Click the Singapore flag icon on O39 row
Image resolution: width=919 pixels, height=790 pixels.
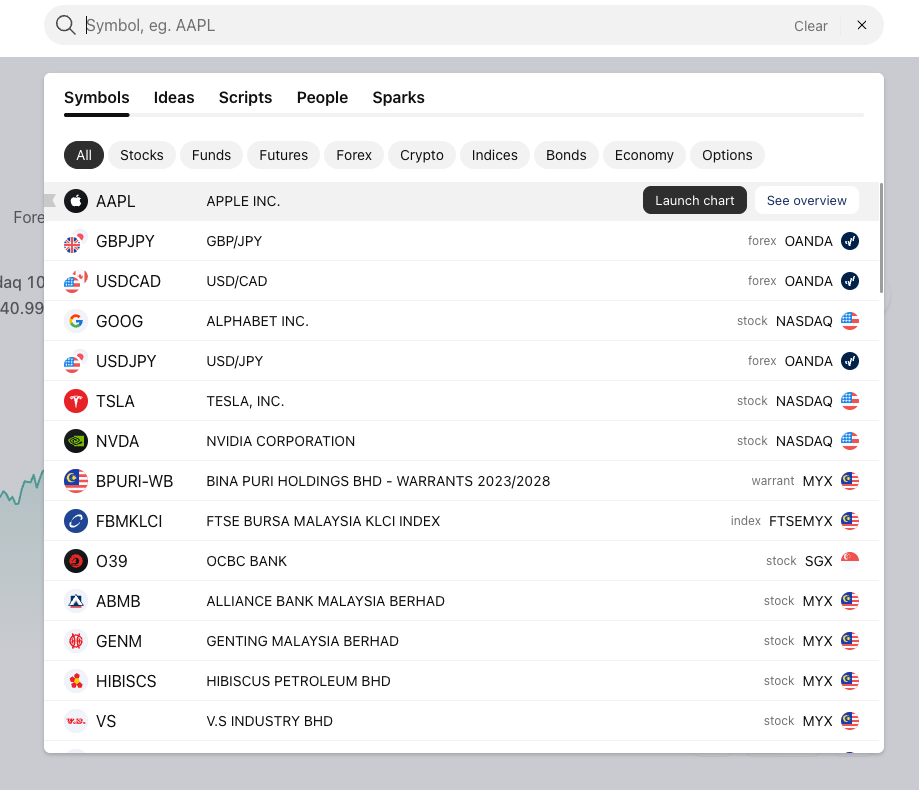pos(850,561)
